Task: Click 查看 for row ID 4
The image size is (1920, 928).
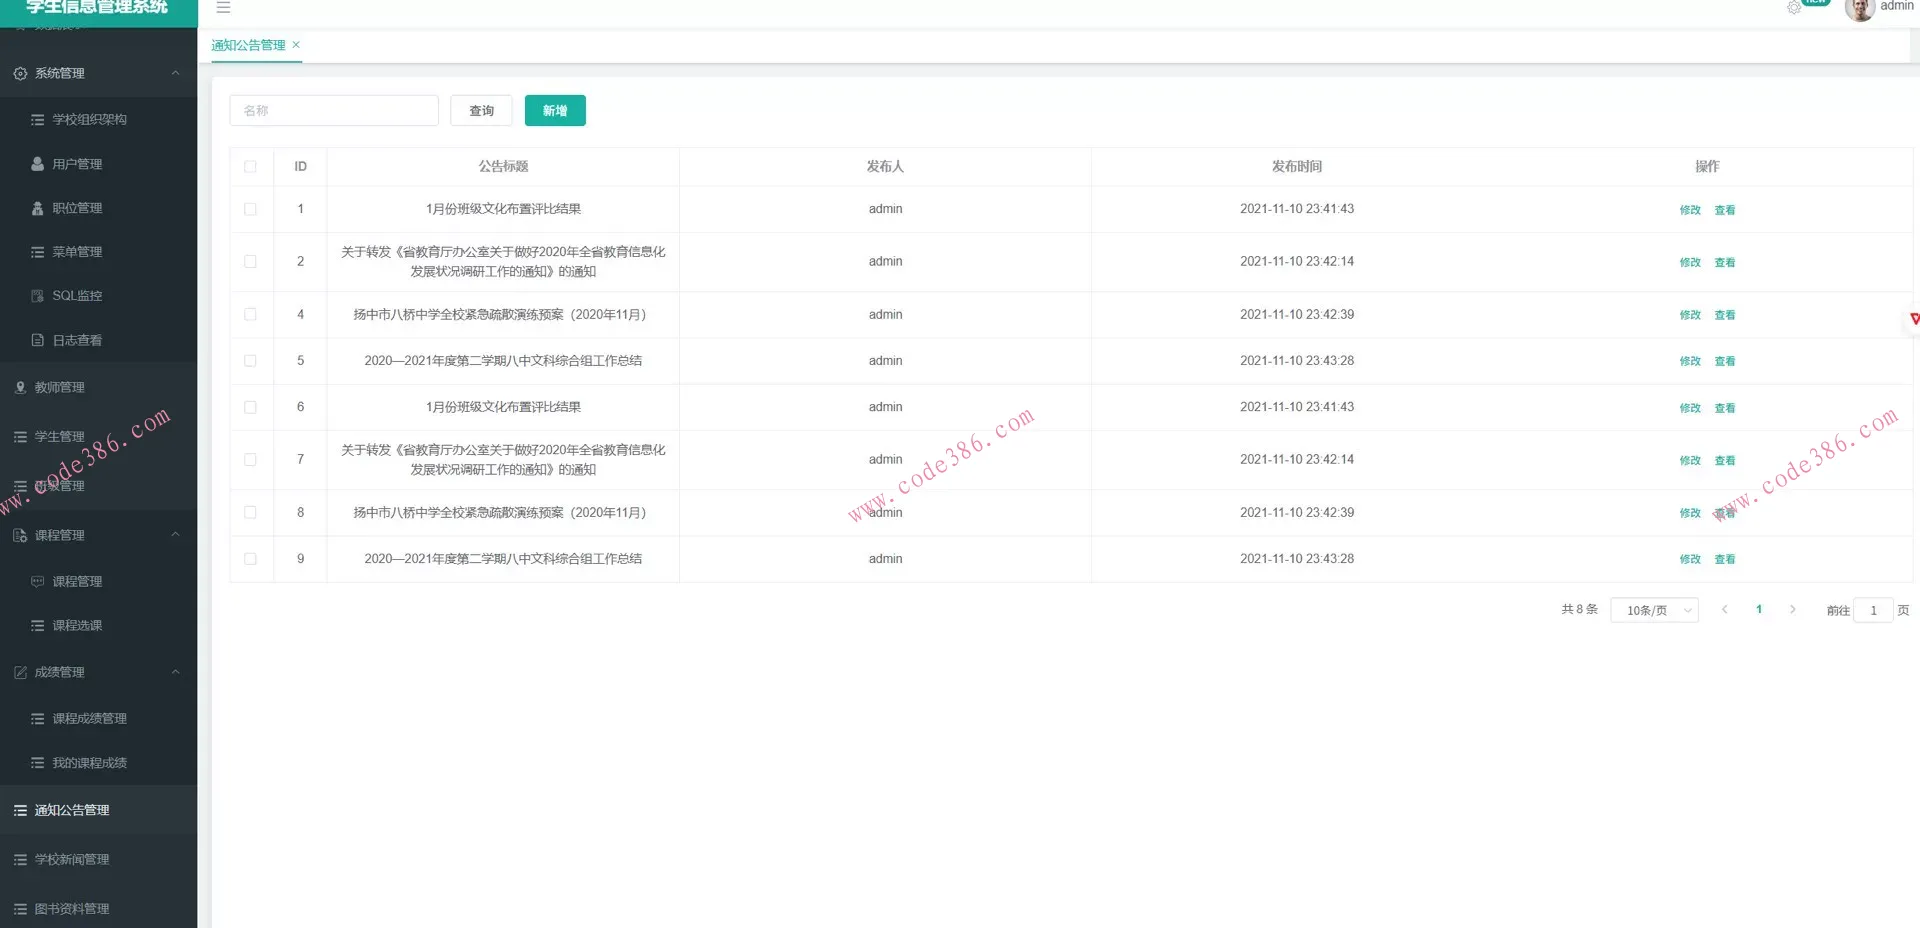Action: click(x=1725, y=315)
